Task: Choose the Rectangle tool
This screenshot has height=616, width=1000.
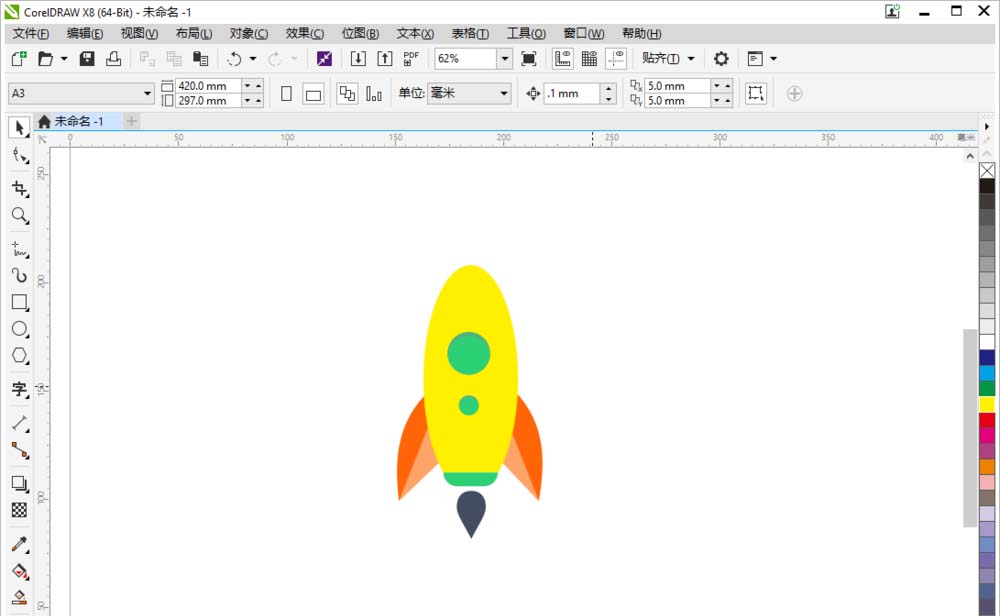Action: tap(19, 302)
